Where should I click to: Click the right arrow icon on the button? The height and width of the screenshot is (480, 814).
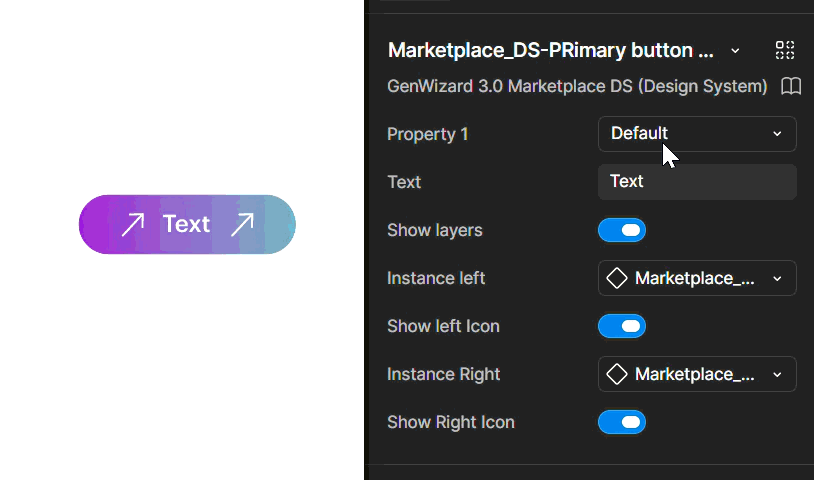(x=242, y=225)
